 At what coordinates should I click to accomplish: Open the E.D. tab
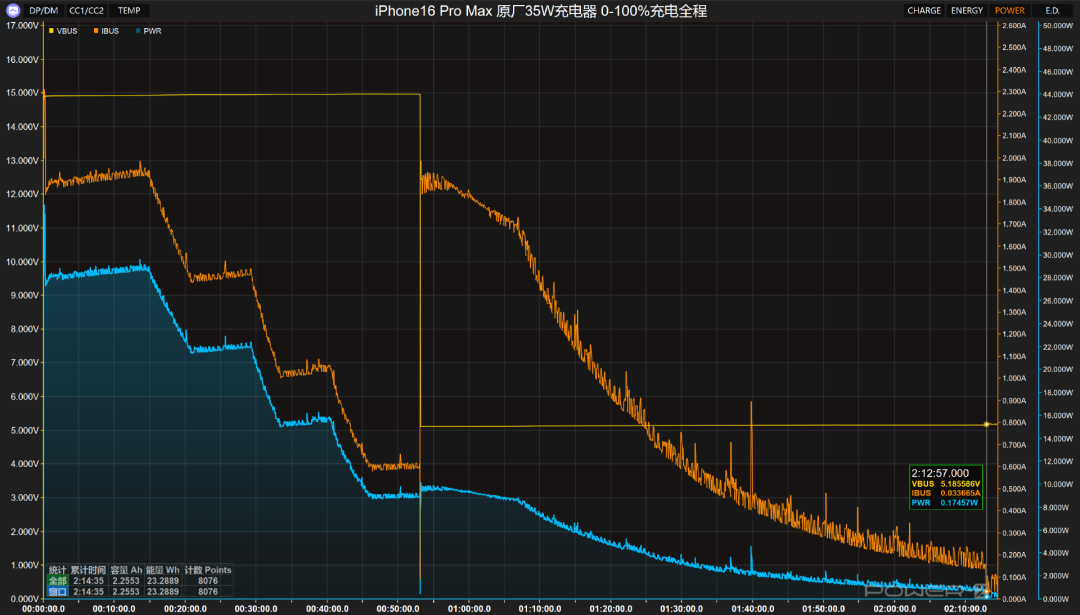(x=1052, y=10)
